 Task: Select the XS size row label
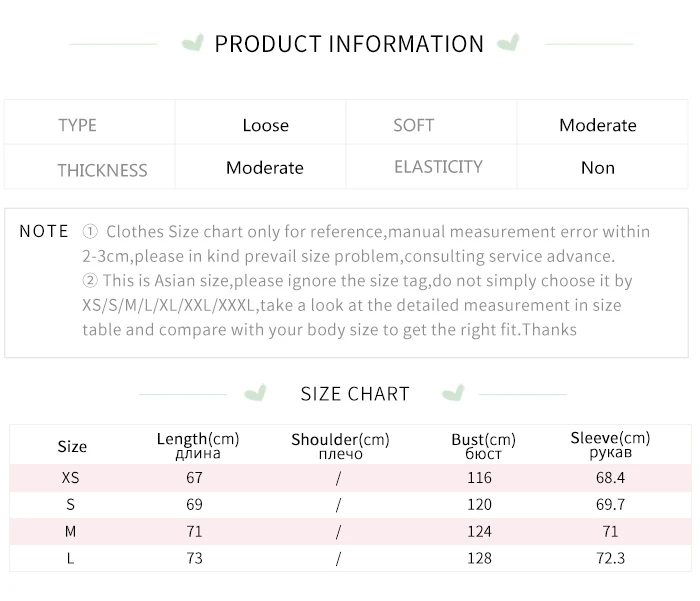(70, 478)
